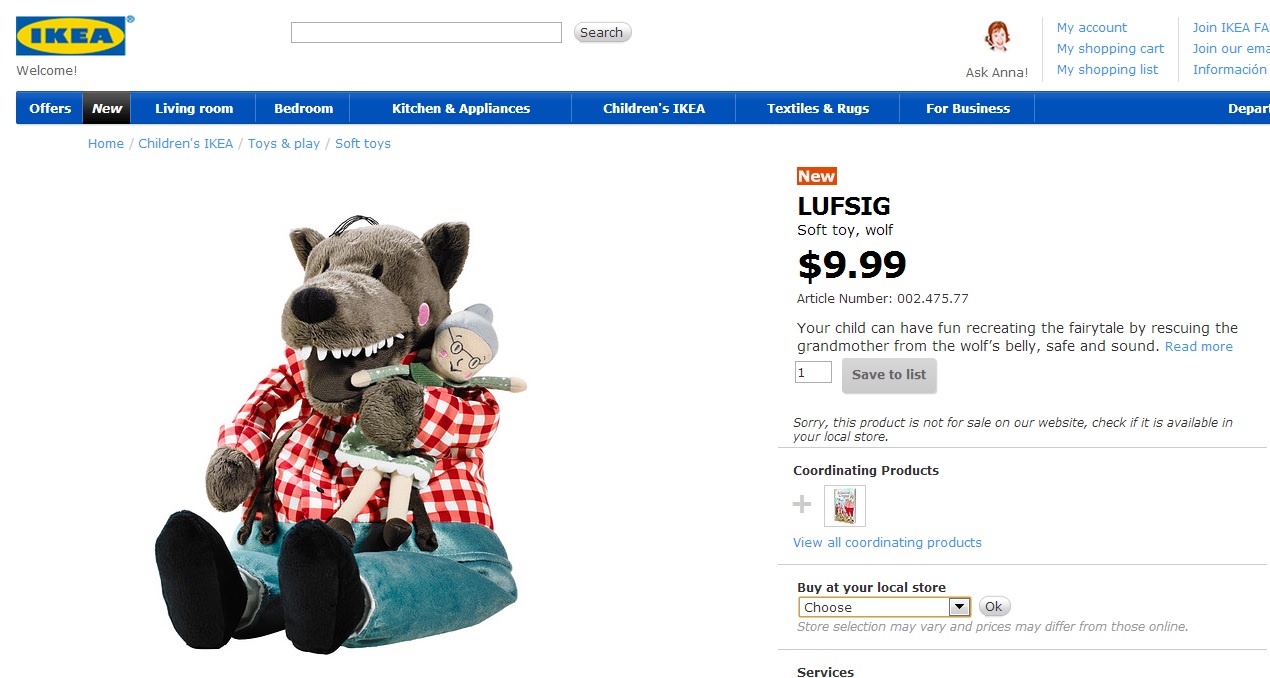
Task: Open the Children's IKEA menu
Action: (x=654, y=109)
